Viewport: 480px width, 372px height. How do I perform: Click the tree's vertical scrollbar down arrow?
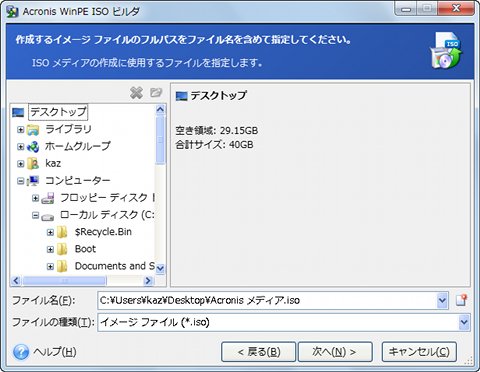[x=160, y=268]
